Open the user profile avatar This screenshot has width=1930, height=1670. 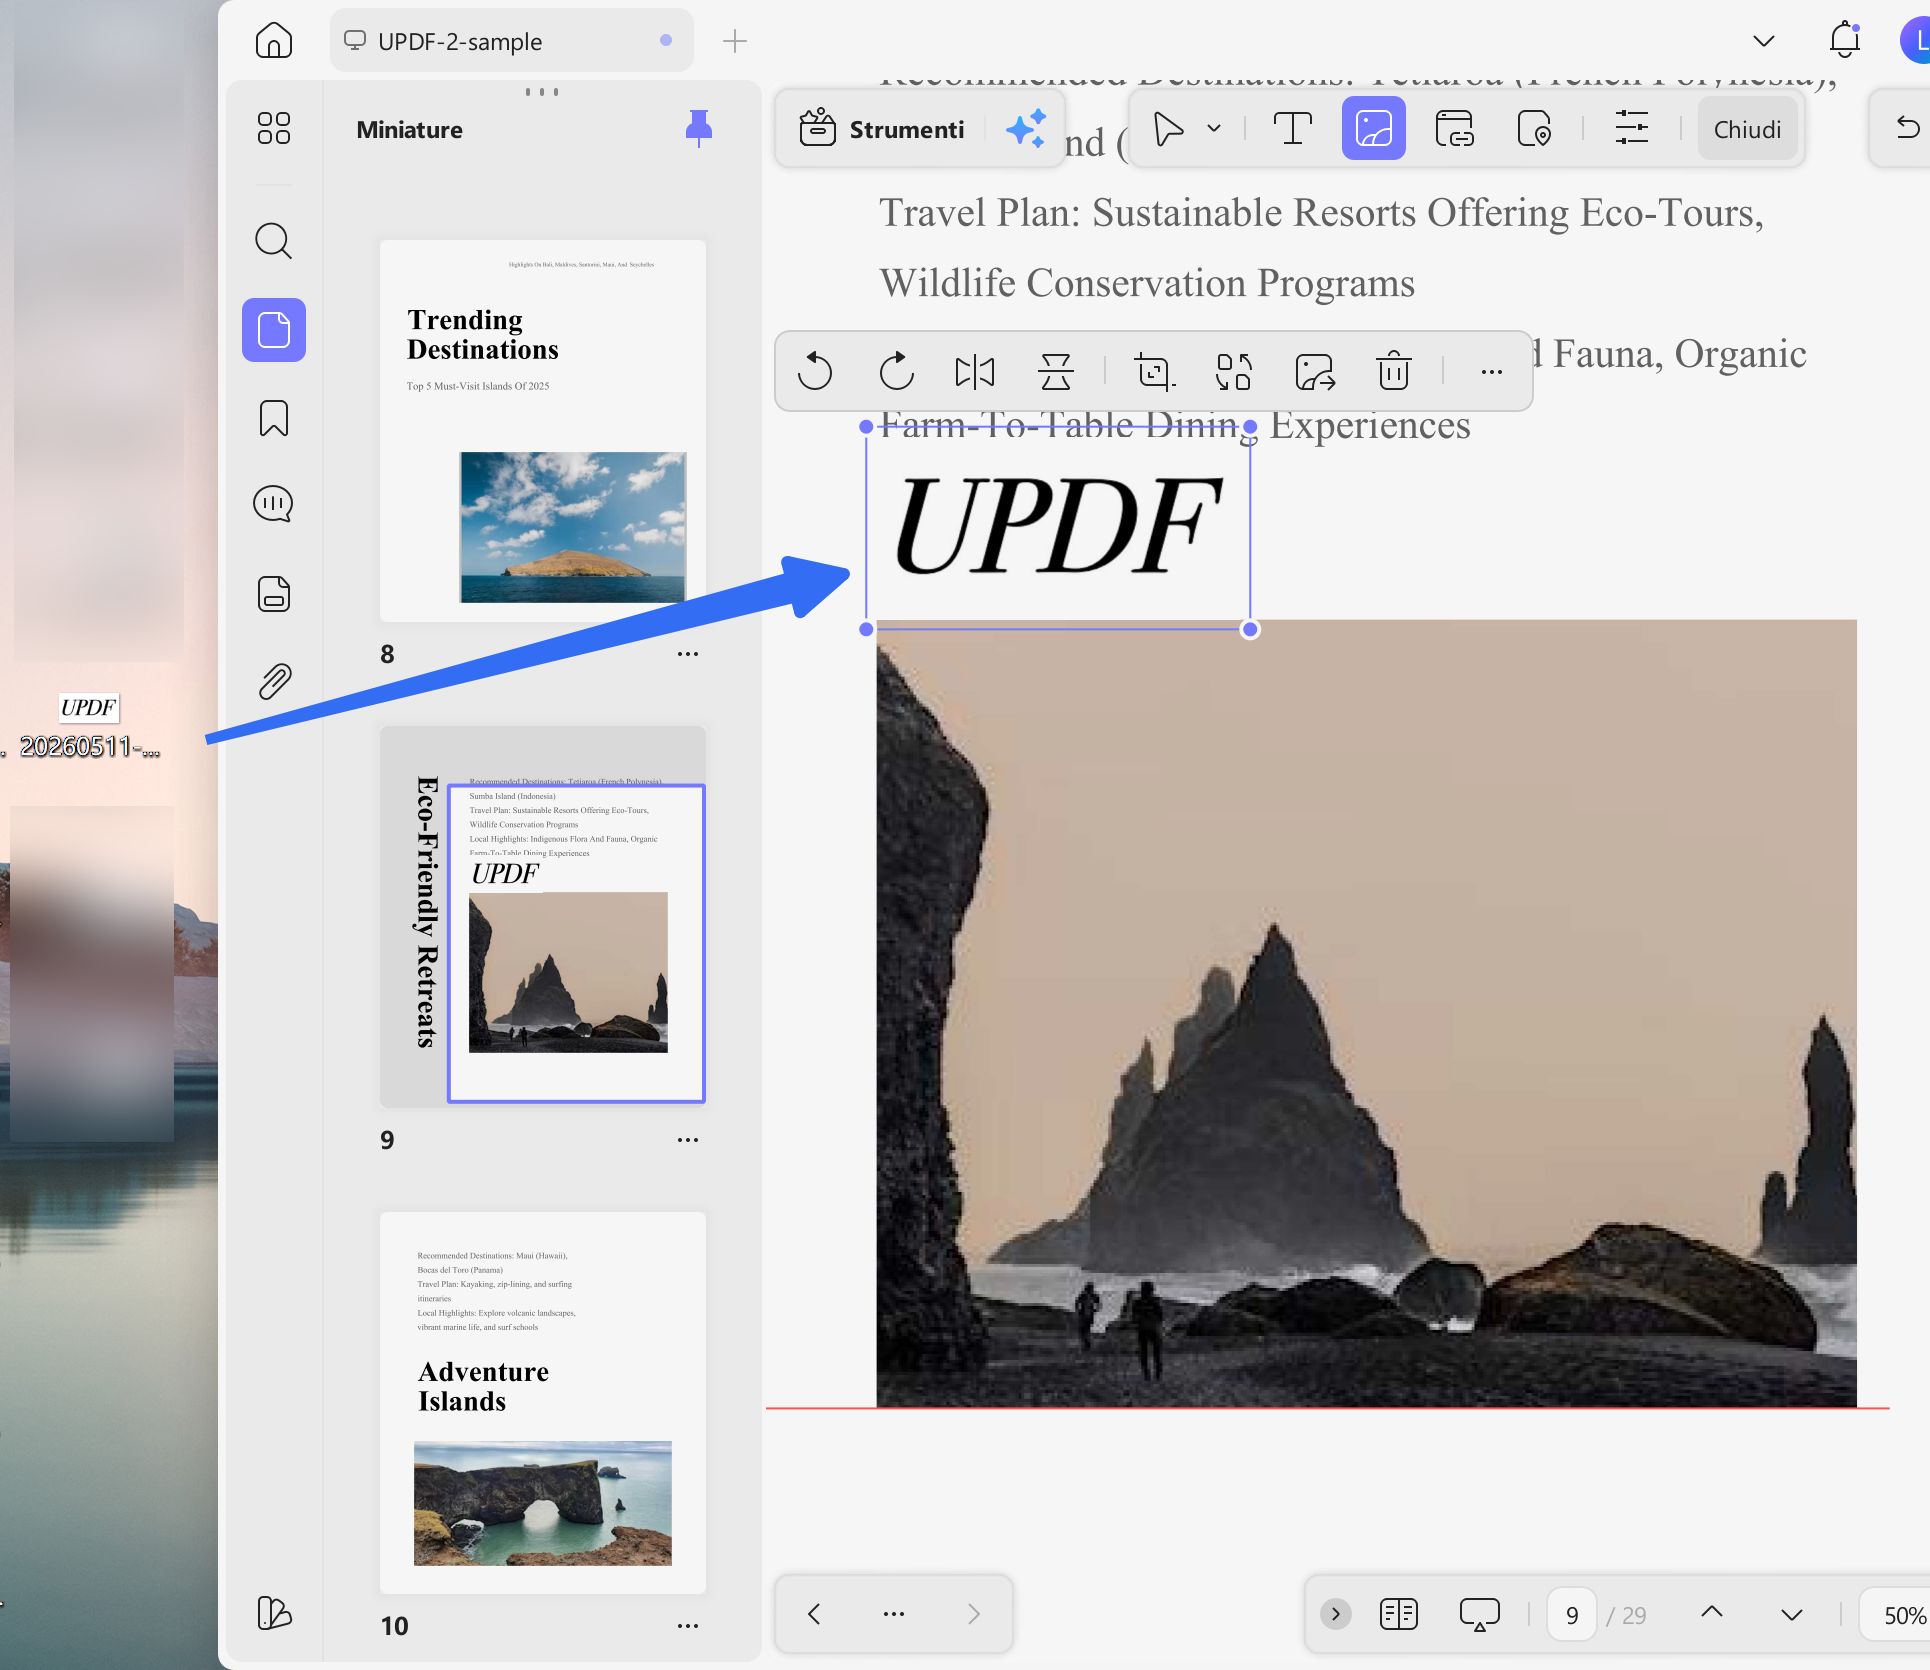tap(1914, 41)
